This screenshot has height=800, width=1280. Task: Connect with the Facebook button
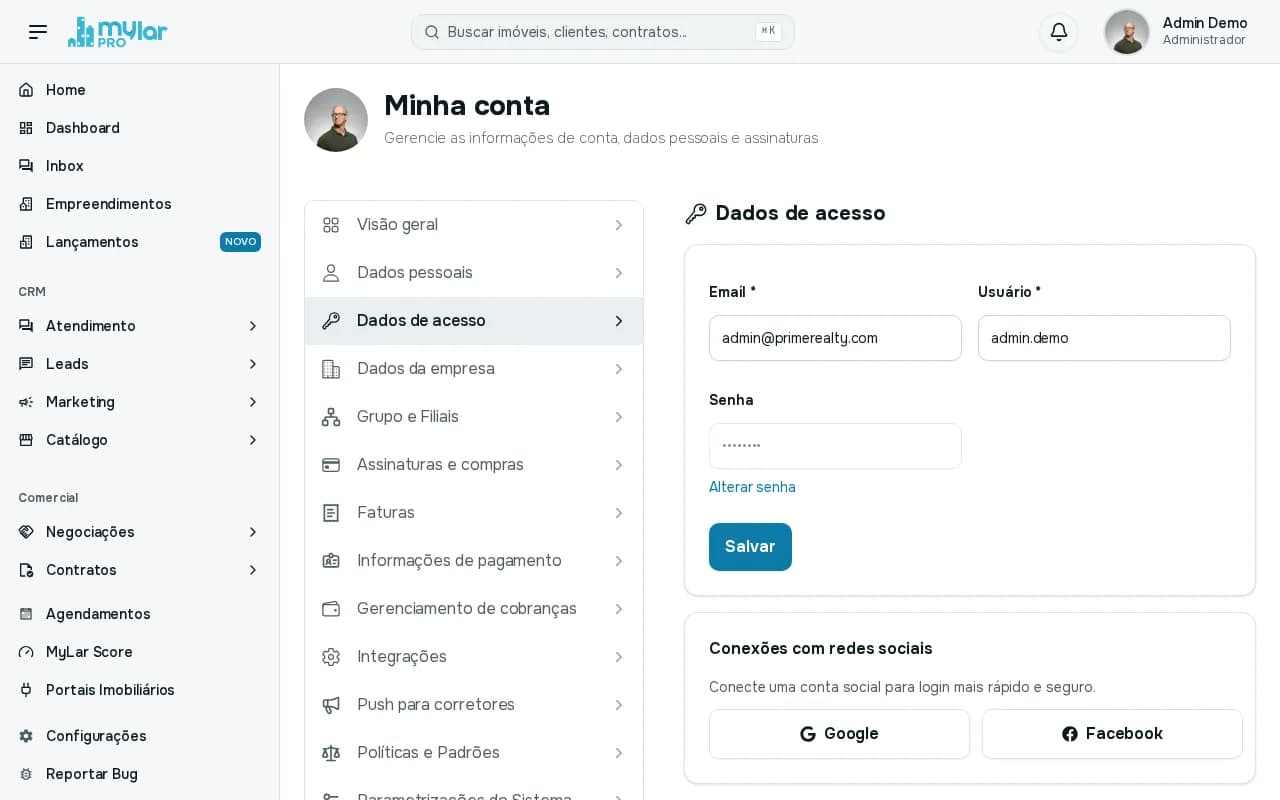point(1112,734)
